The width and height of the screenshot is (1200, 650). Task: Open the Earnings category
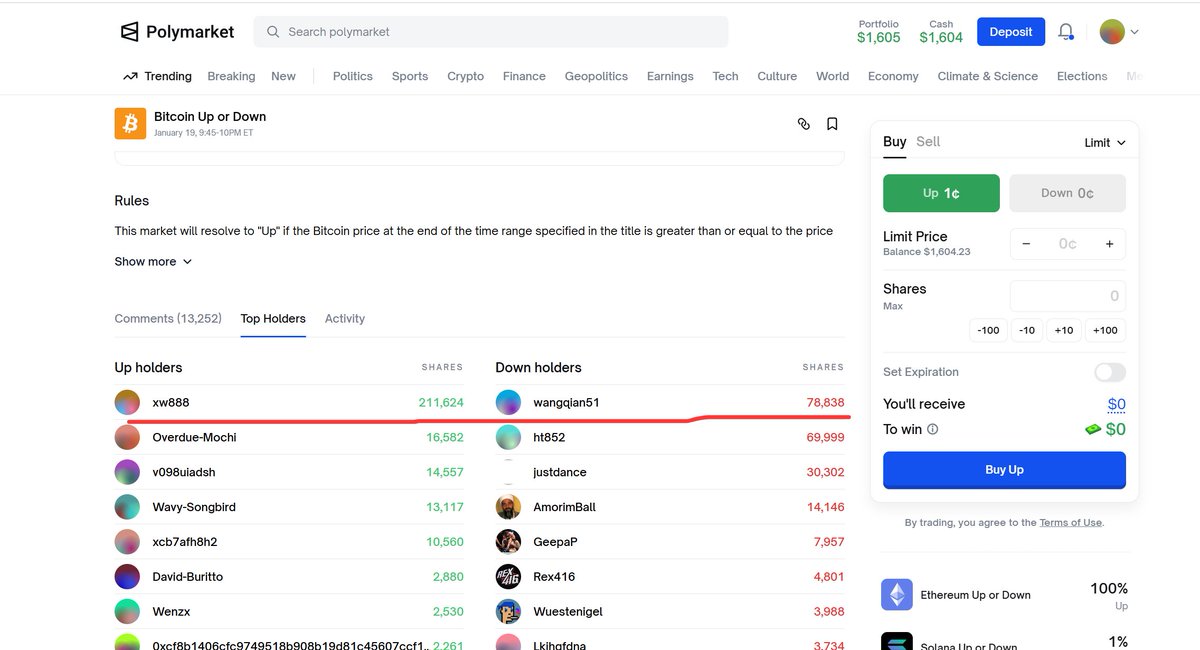[x=670, y=76]
